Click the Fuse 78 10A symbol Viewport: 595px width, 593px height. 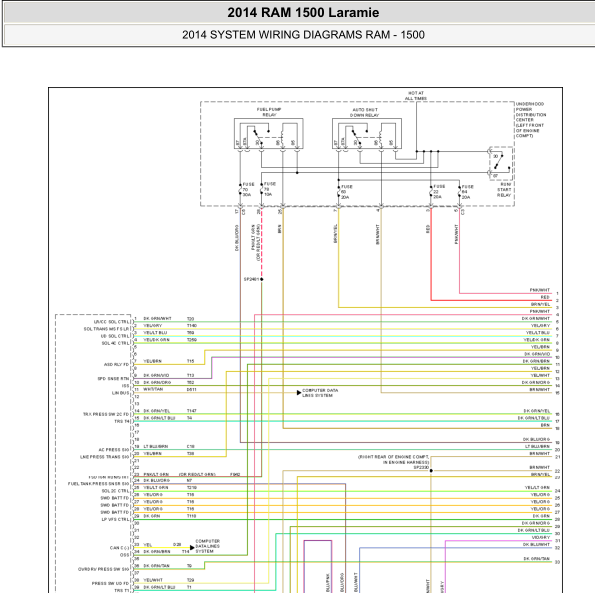click(261, 189)
